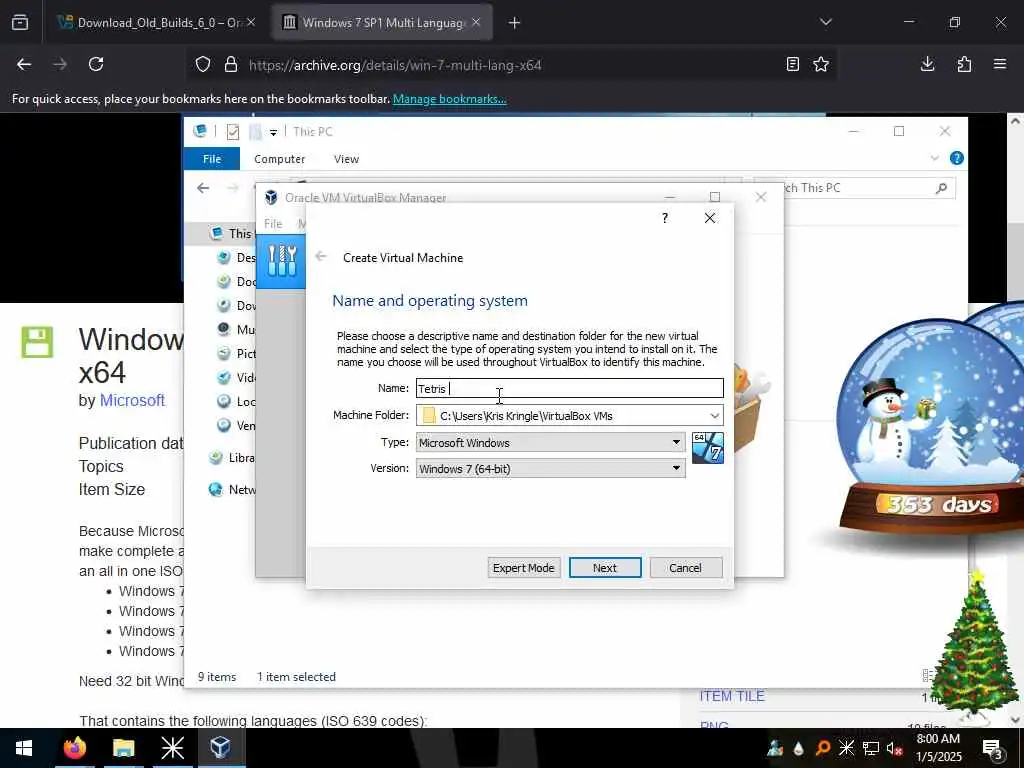The height and width of the screenshot is (768, 1024).
Task: Open the notification center
Action: pyautogui.click(x=993, y=748)
